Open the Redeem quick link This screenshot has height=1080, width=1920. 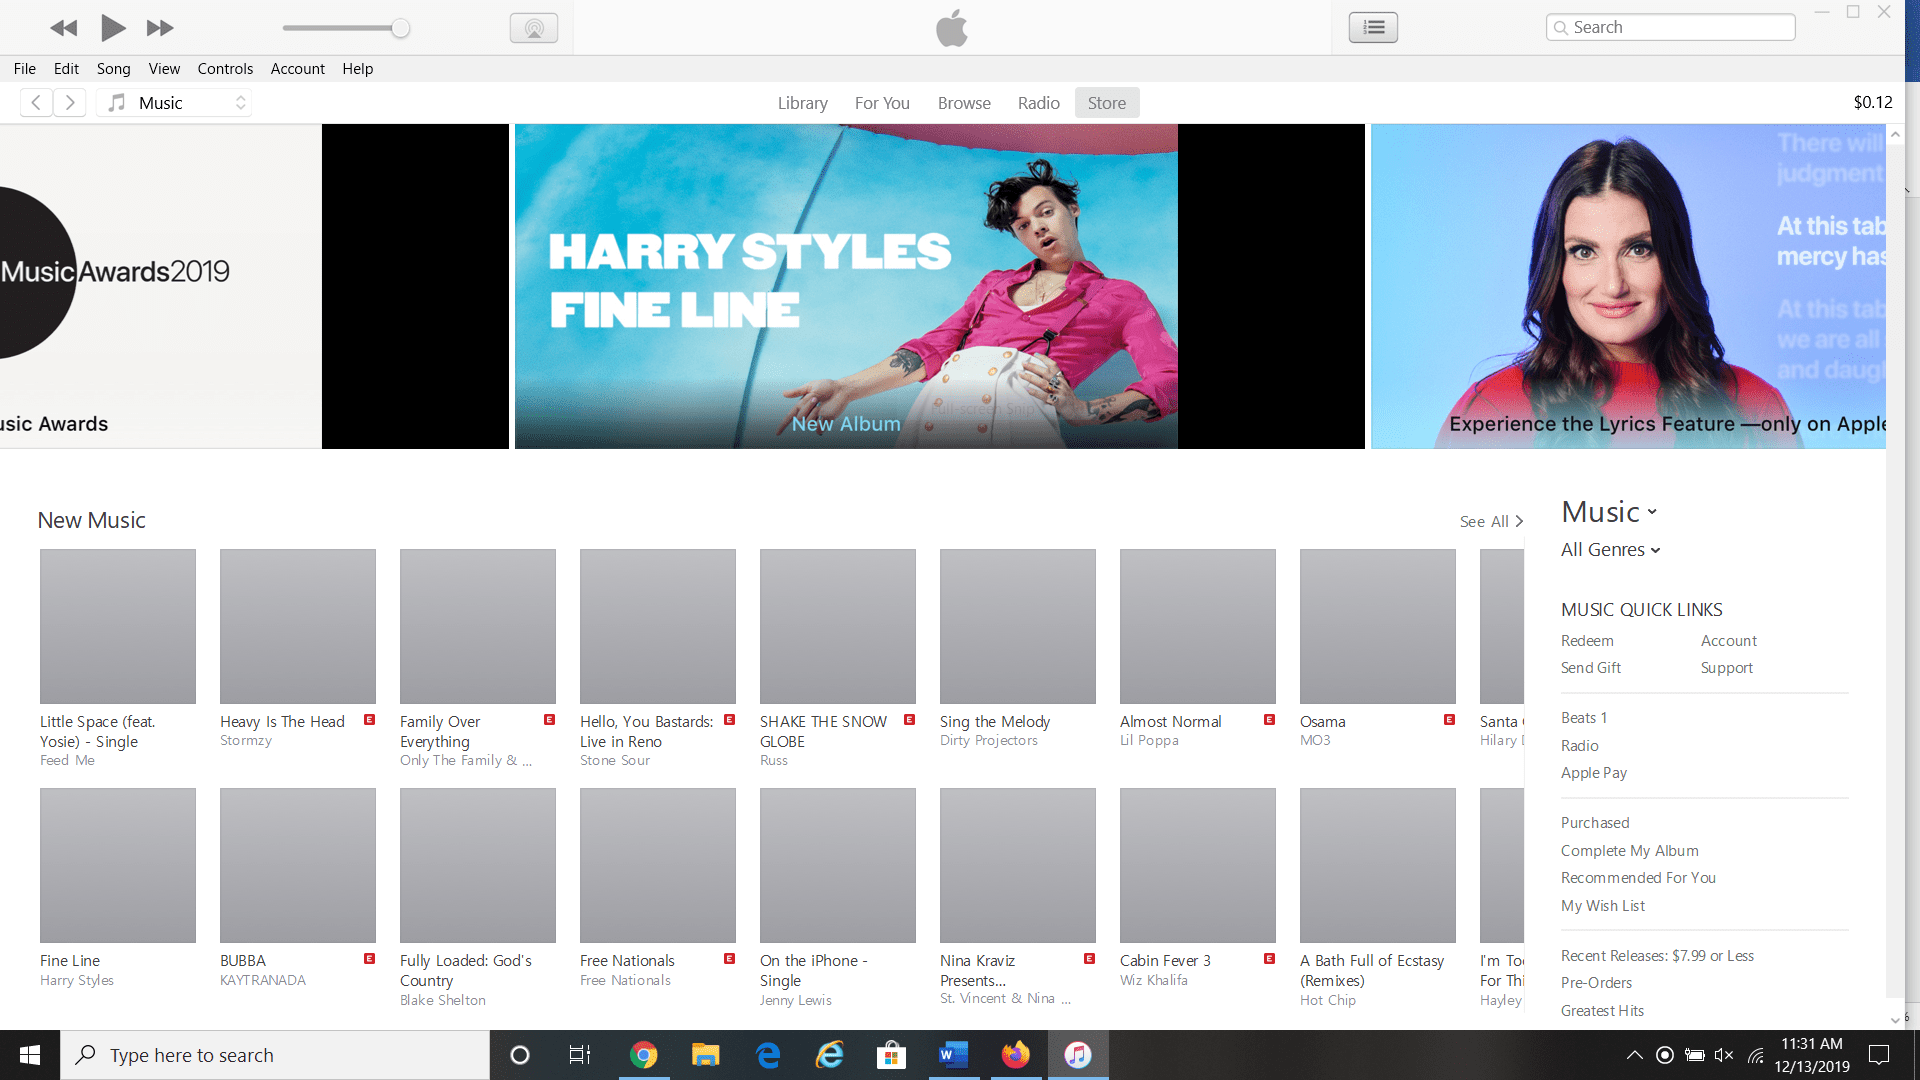pyautogui.click(x=1587, y=640)
